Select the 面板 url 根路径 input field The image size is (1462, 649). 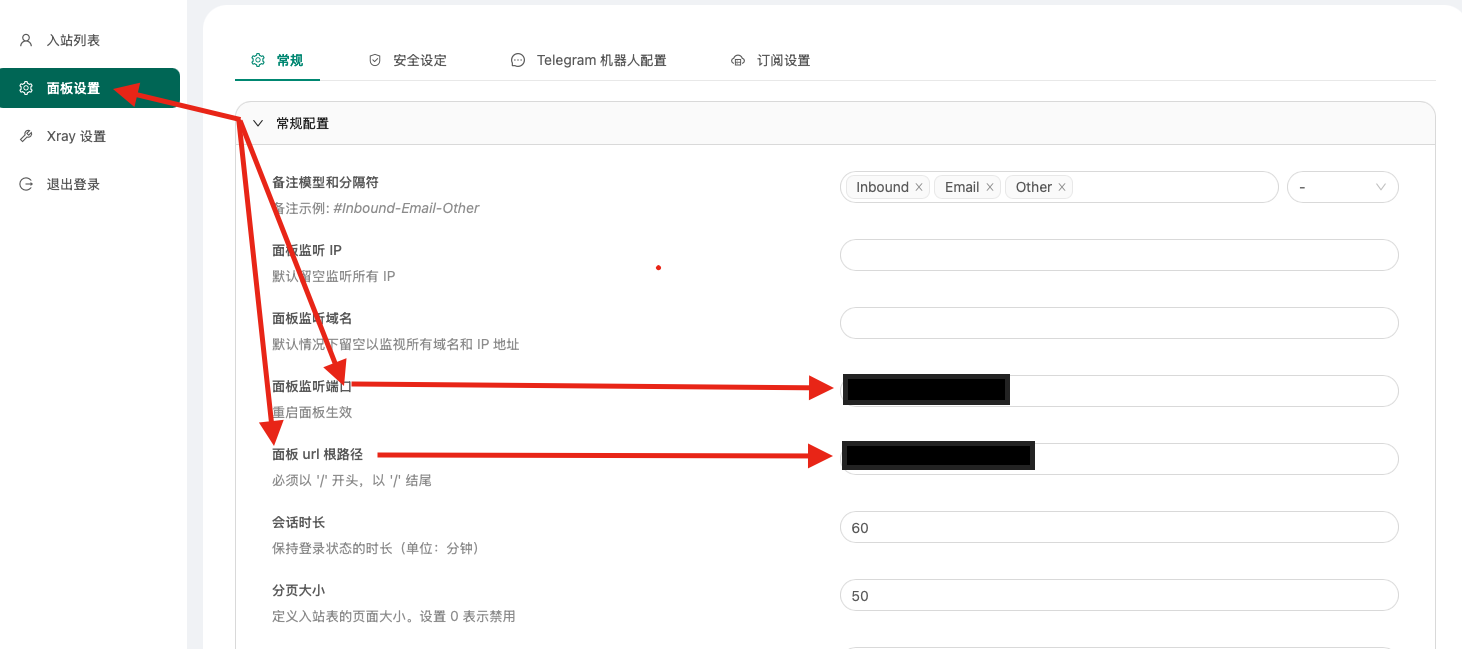point(1215,459)
